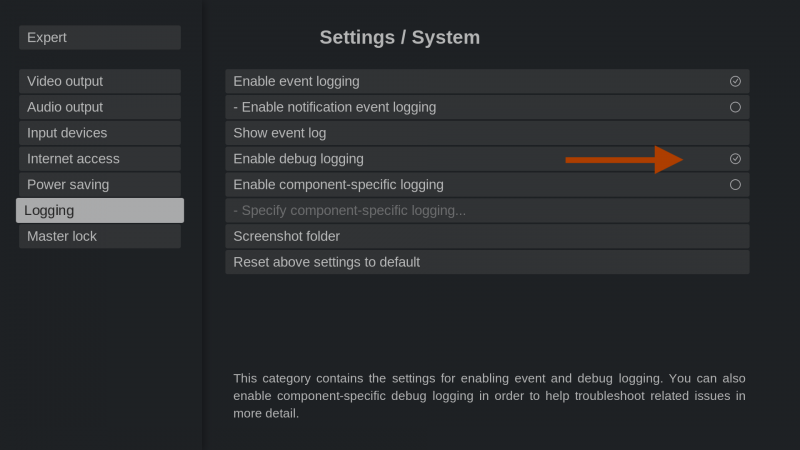Click the Settings / System heading
The image size is (800, 450).
tap(399, 38)
